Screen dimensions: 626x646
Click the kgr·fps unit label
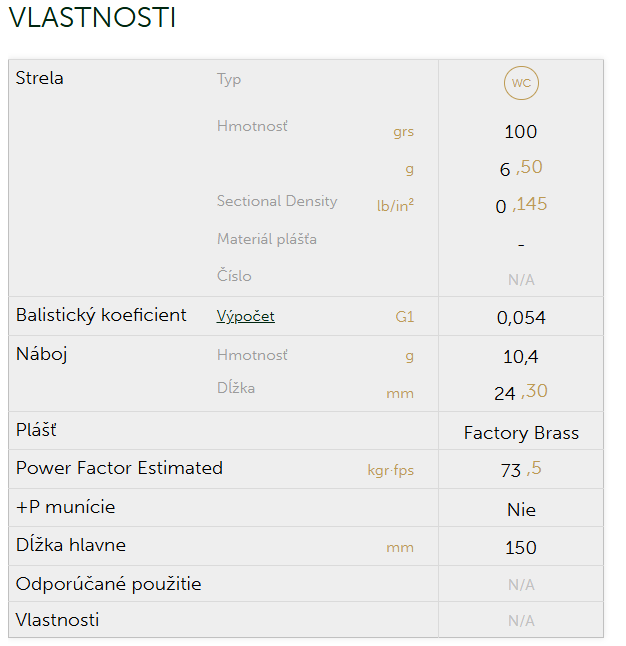(390, 470)
